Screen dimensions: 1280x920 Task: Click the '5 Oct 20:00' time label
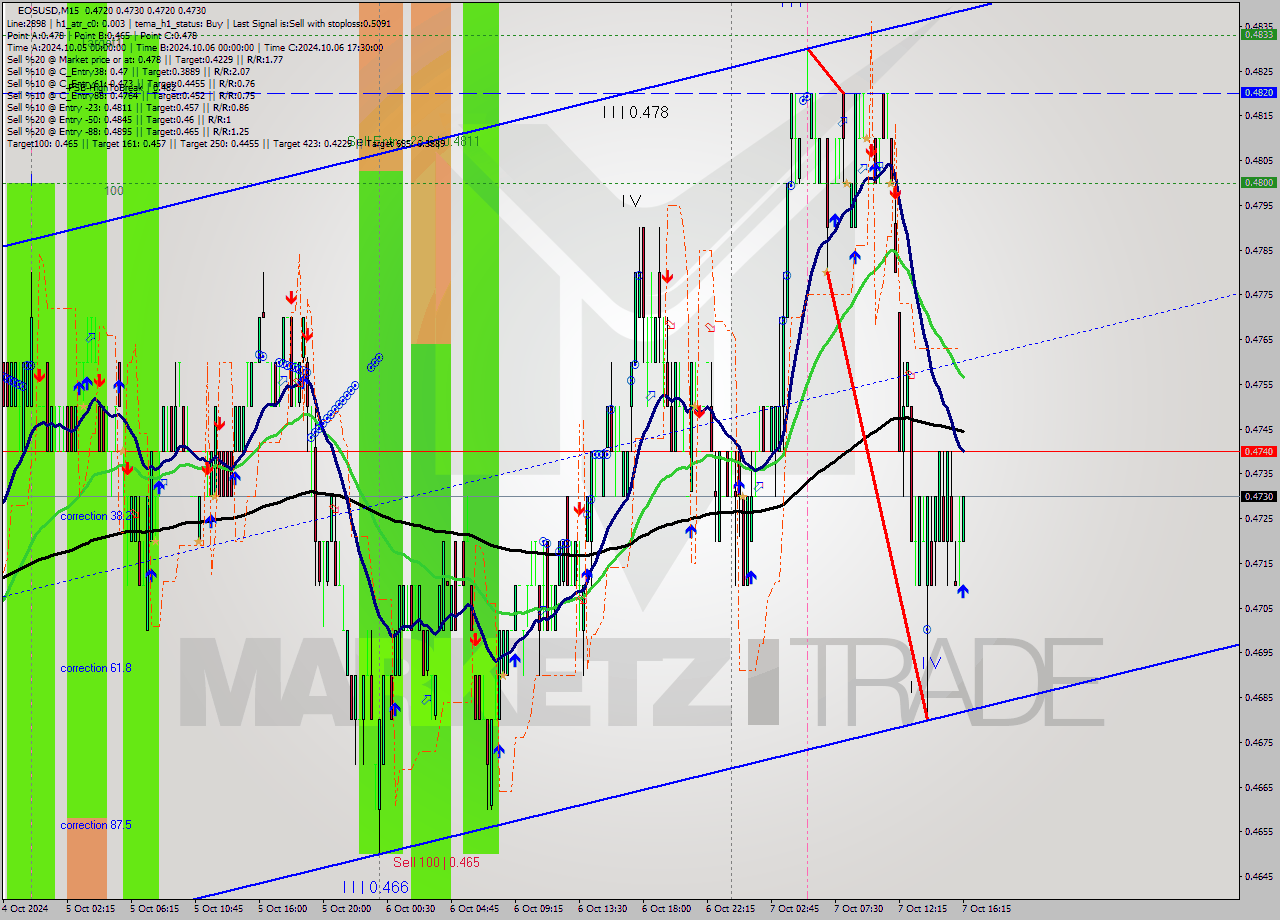(347, 909)
